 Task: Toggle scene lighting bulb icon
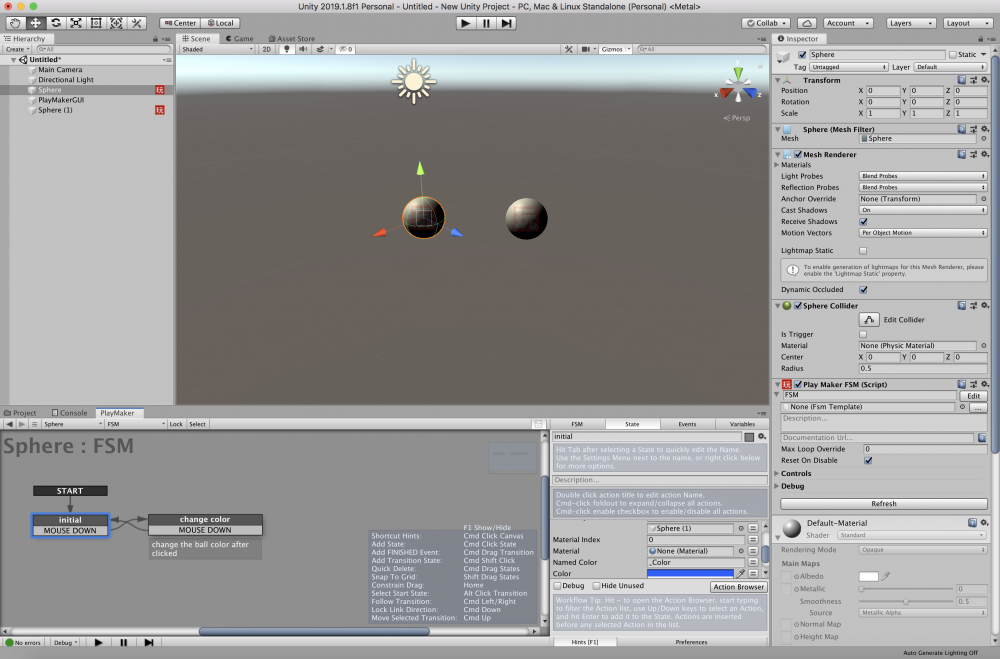pyautogui.click(x=286, y=49)
